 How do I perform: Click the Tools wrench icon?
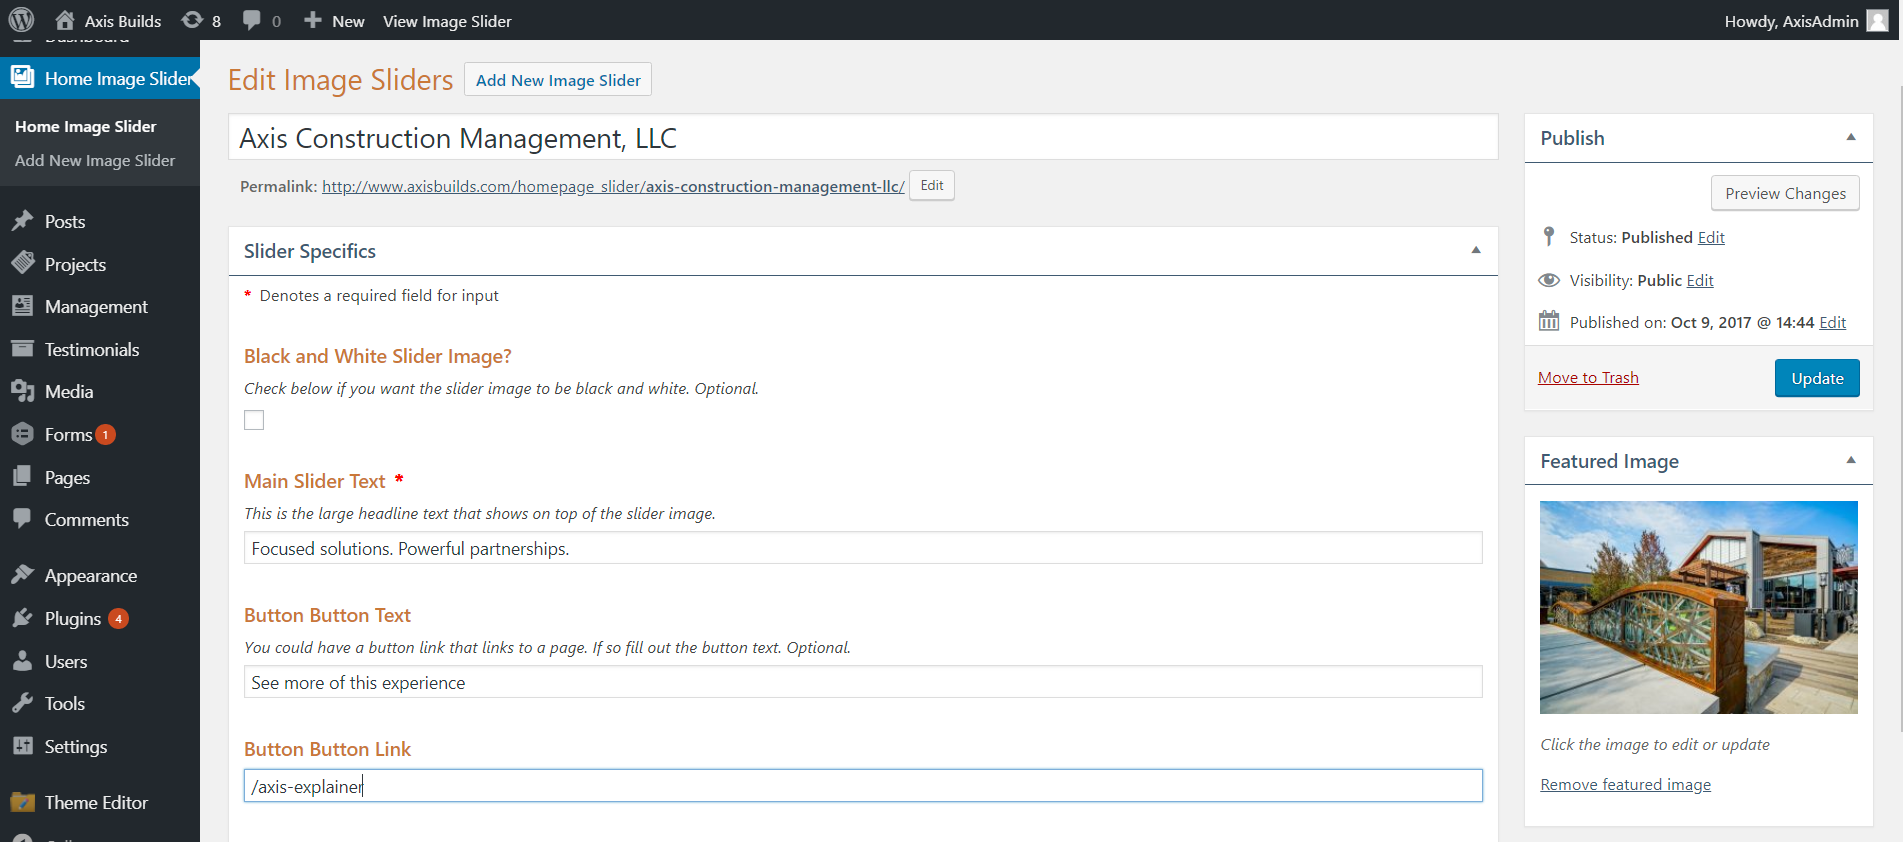click(22, 703)
